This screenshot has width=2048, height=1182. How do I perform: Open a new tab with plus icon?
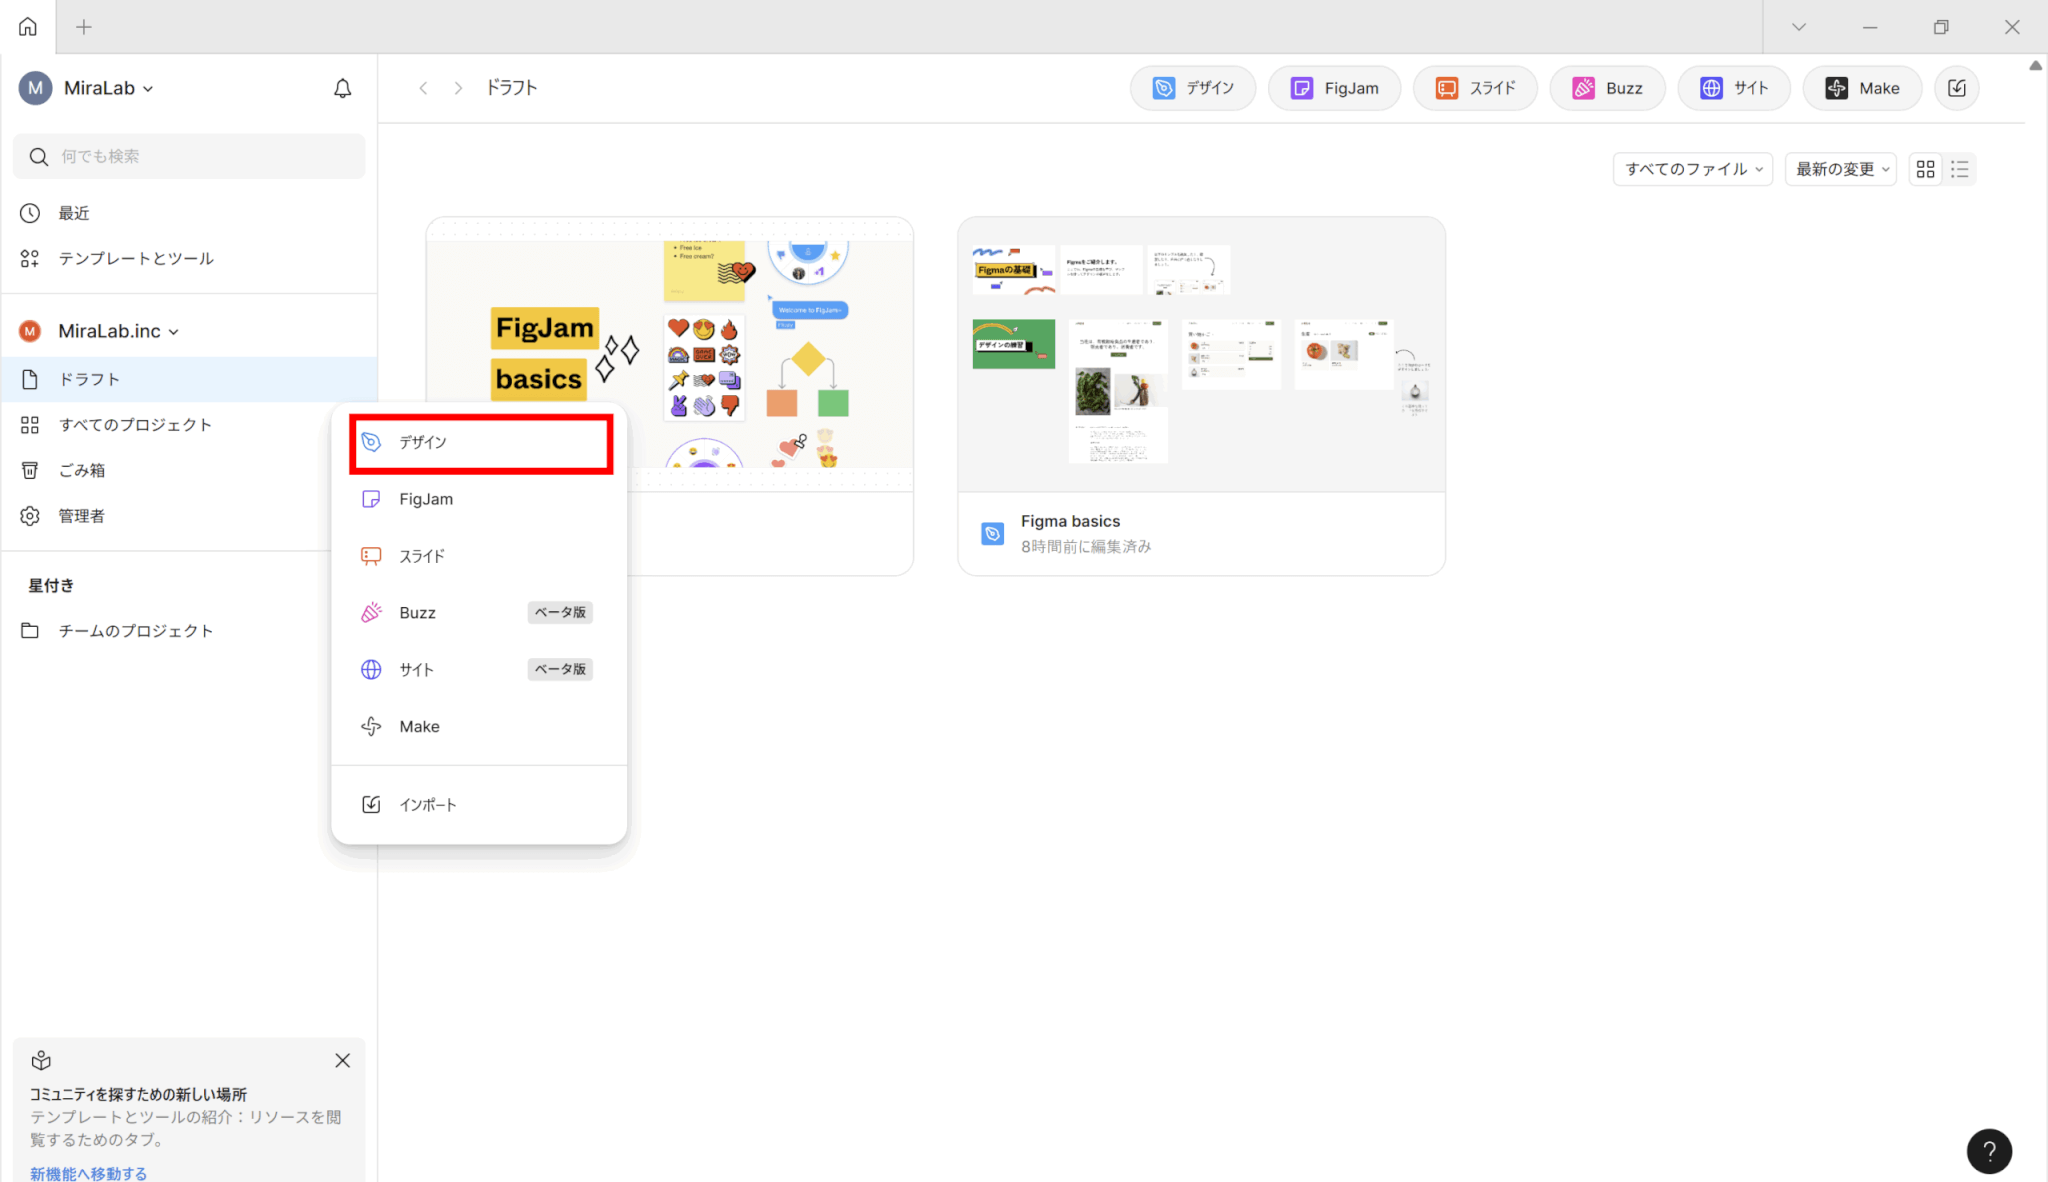84,27
